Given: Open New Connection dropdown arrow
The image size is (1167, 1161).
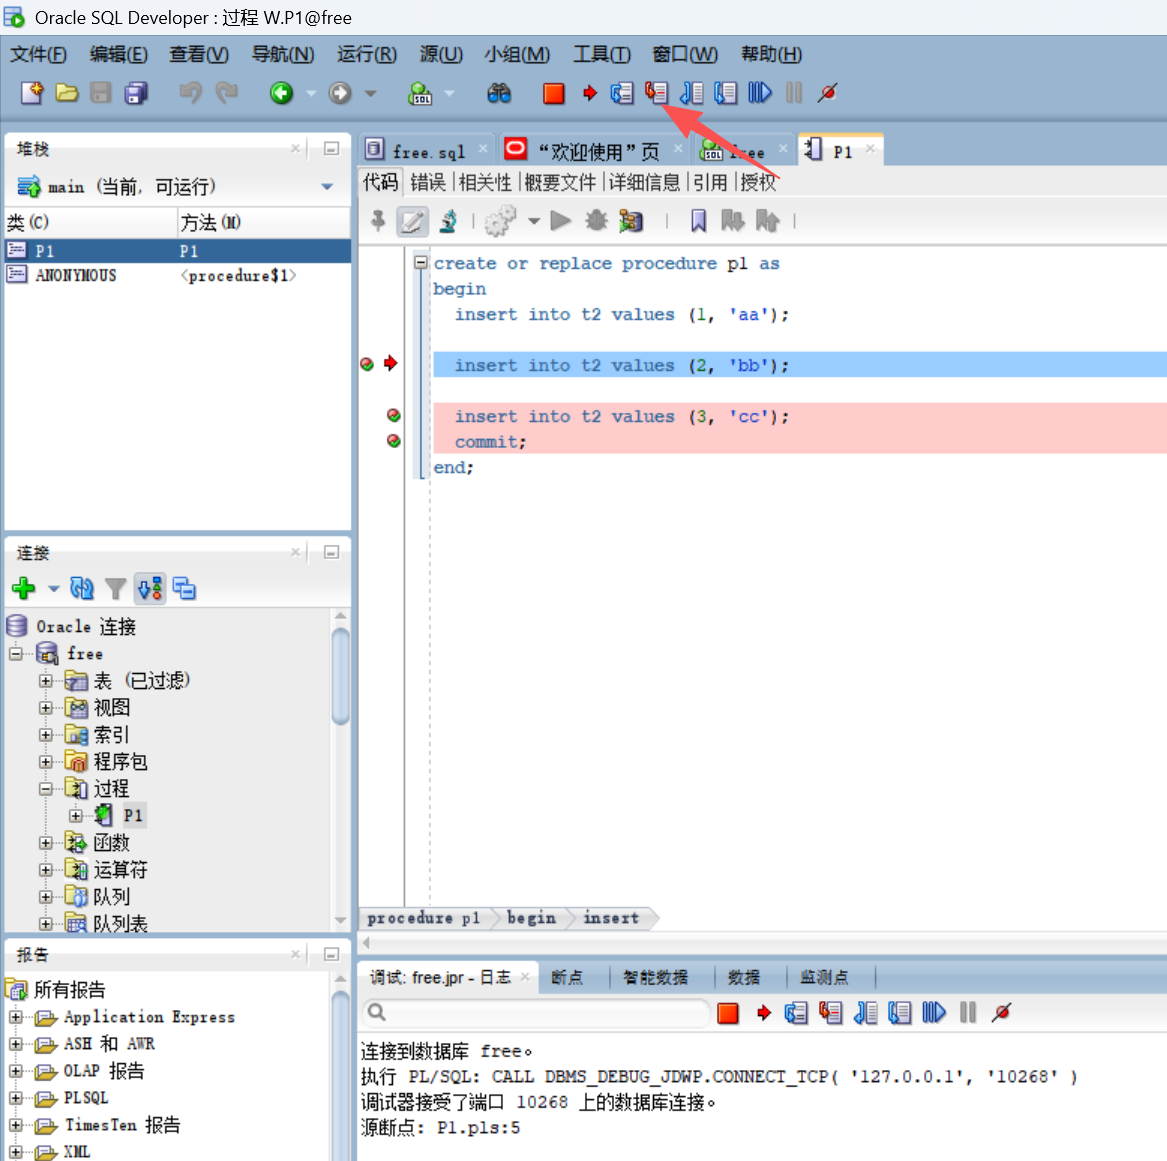Looking at the screenshot, I should [54, 589].
